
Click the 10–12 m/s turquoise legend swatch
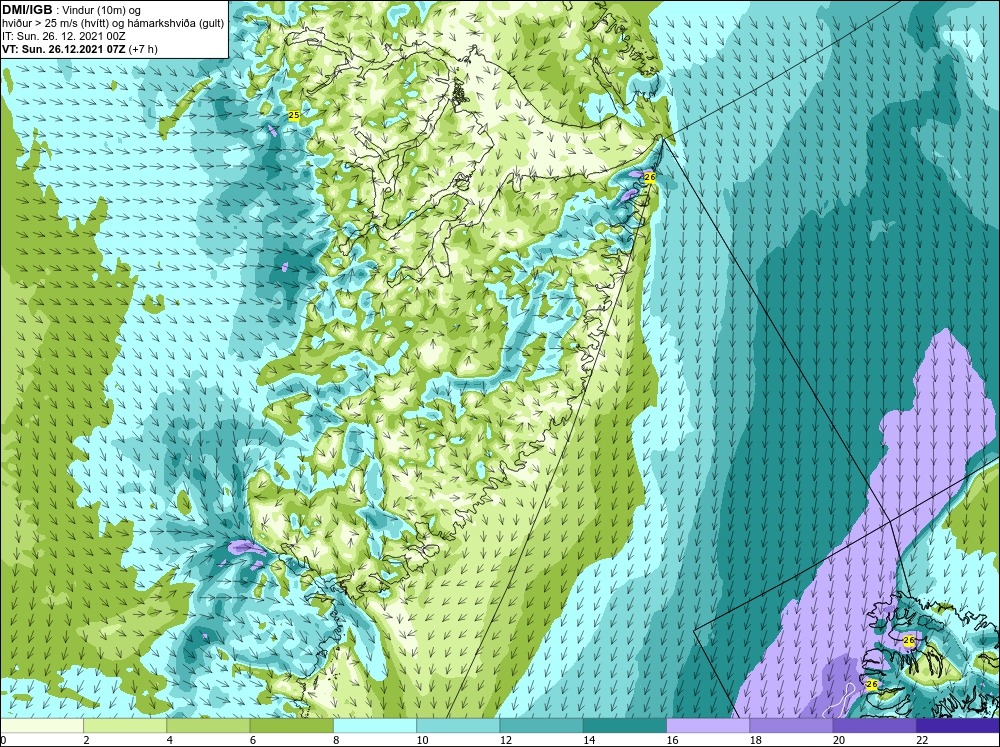[458, 725]
